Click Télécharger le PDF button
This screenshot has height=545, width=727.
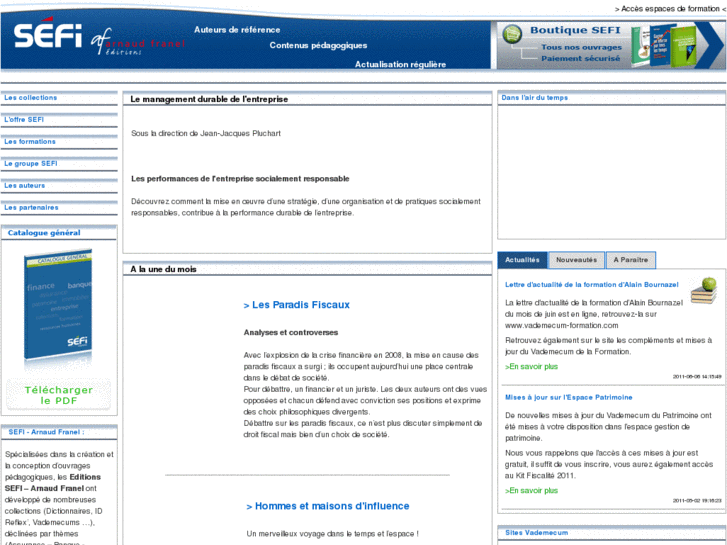(x=58, y=395)
